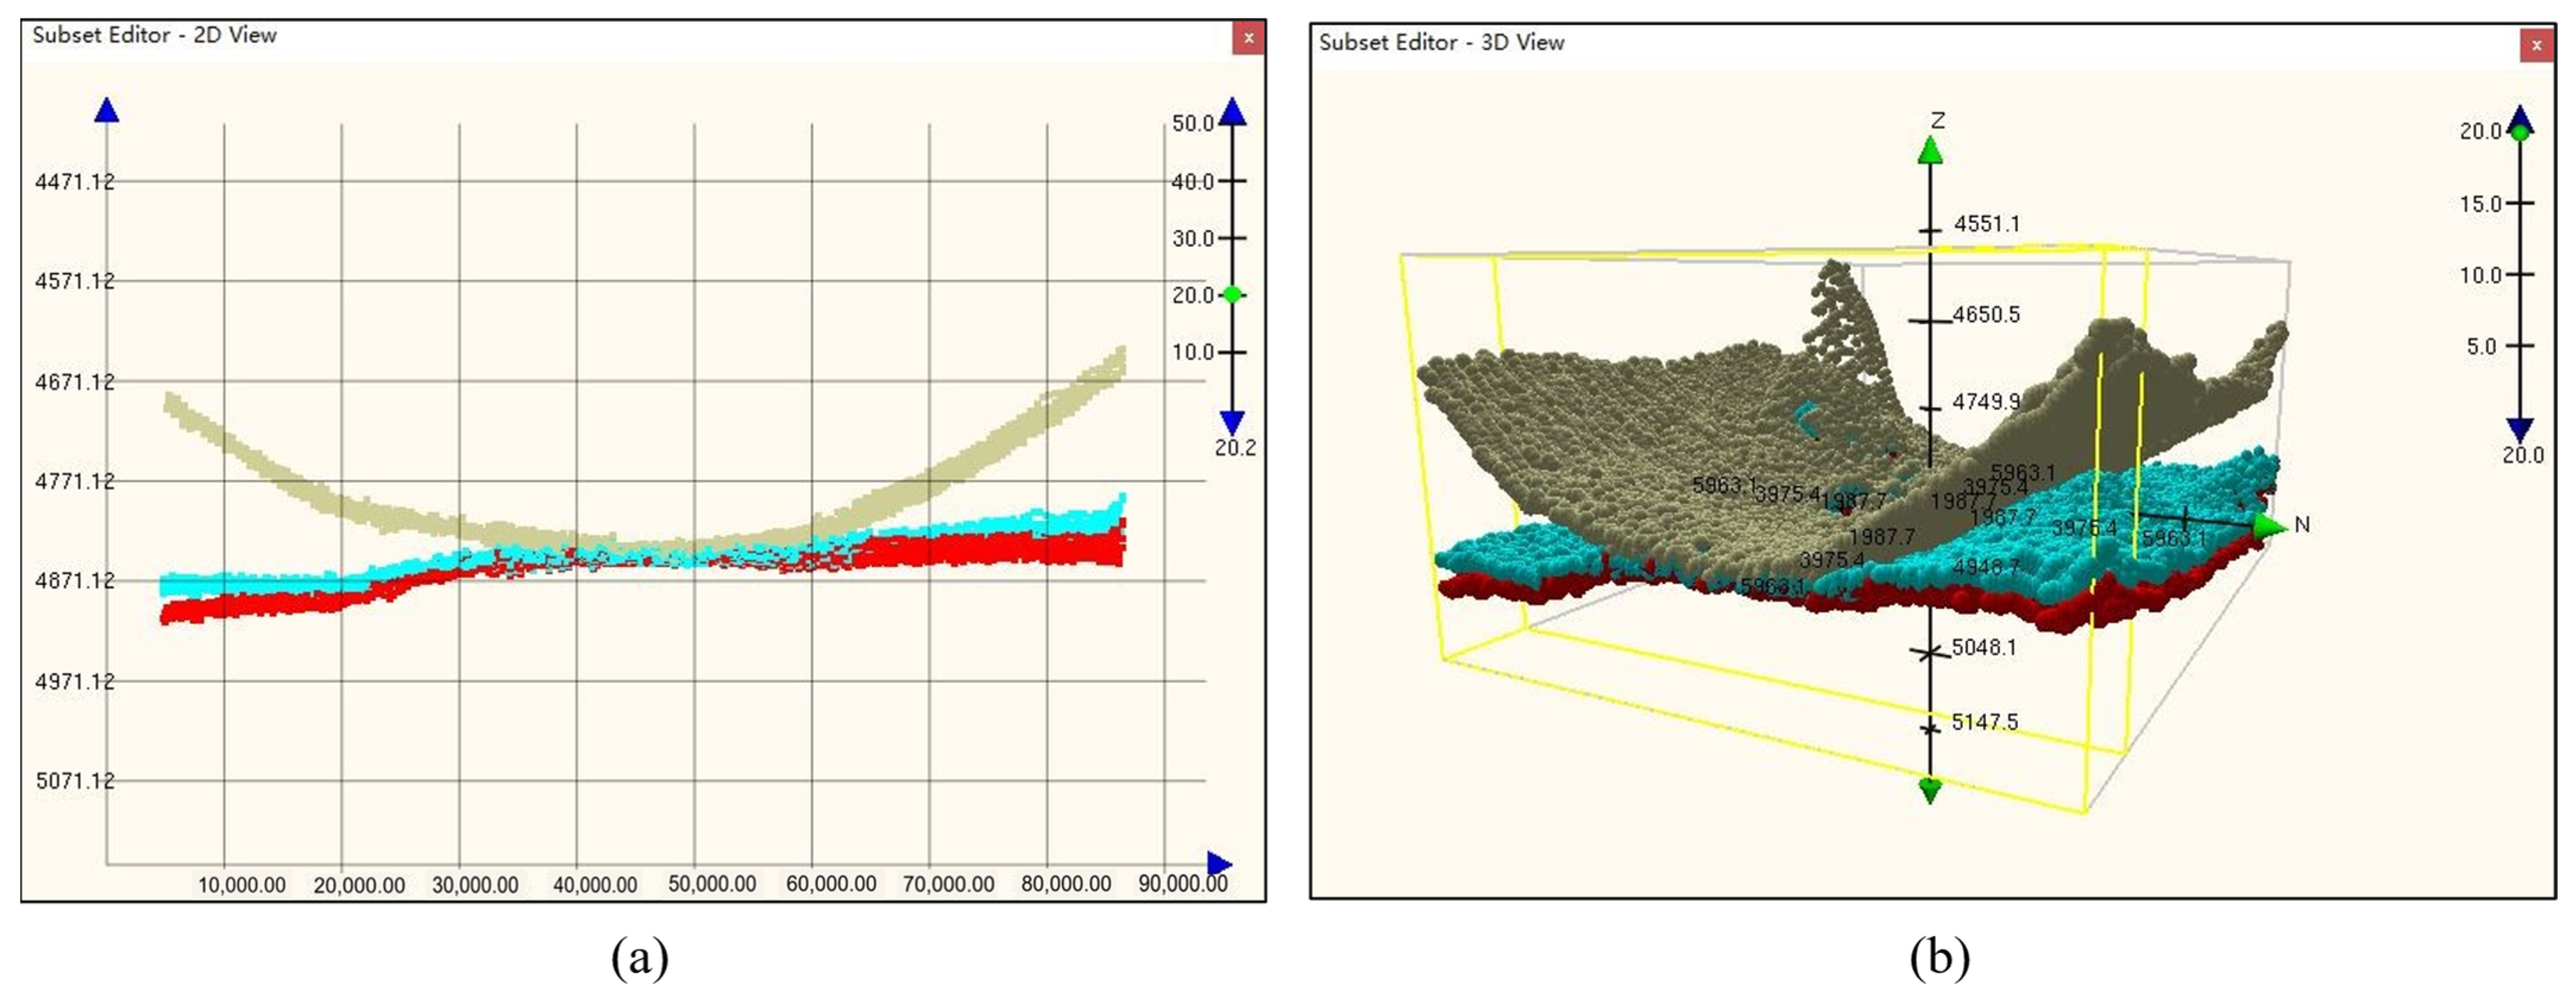The width and height of the screenshot is (2576, 994).
Task: Set 3D slider to the 15.0 tick
Action: (2520, 203)
